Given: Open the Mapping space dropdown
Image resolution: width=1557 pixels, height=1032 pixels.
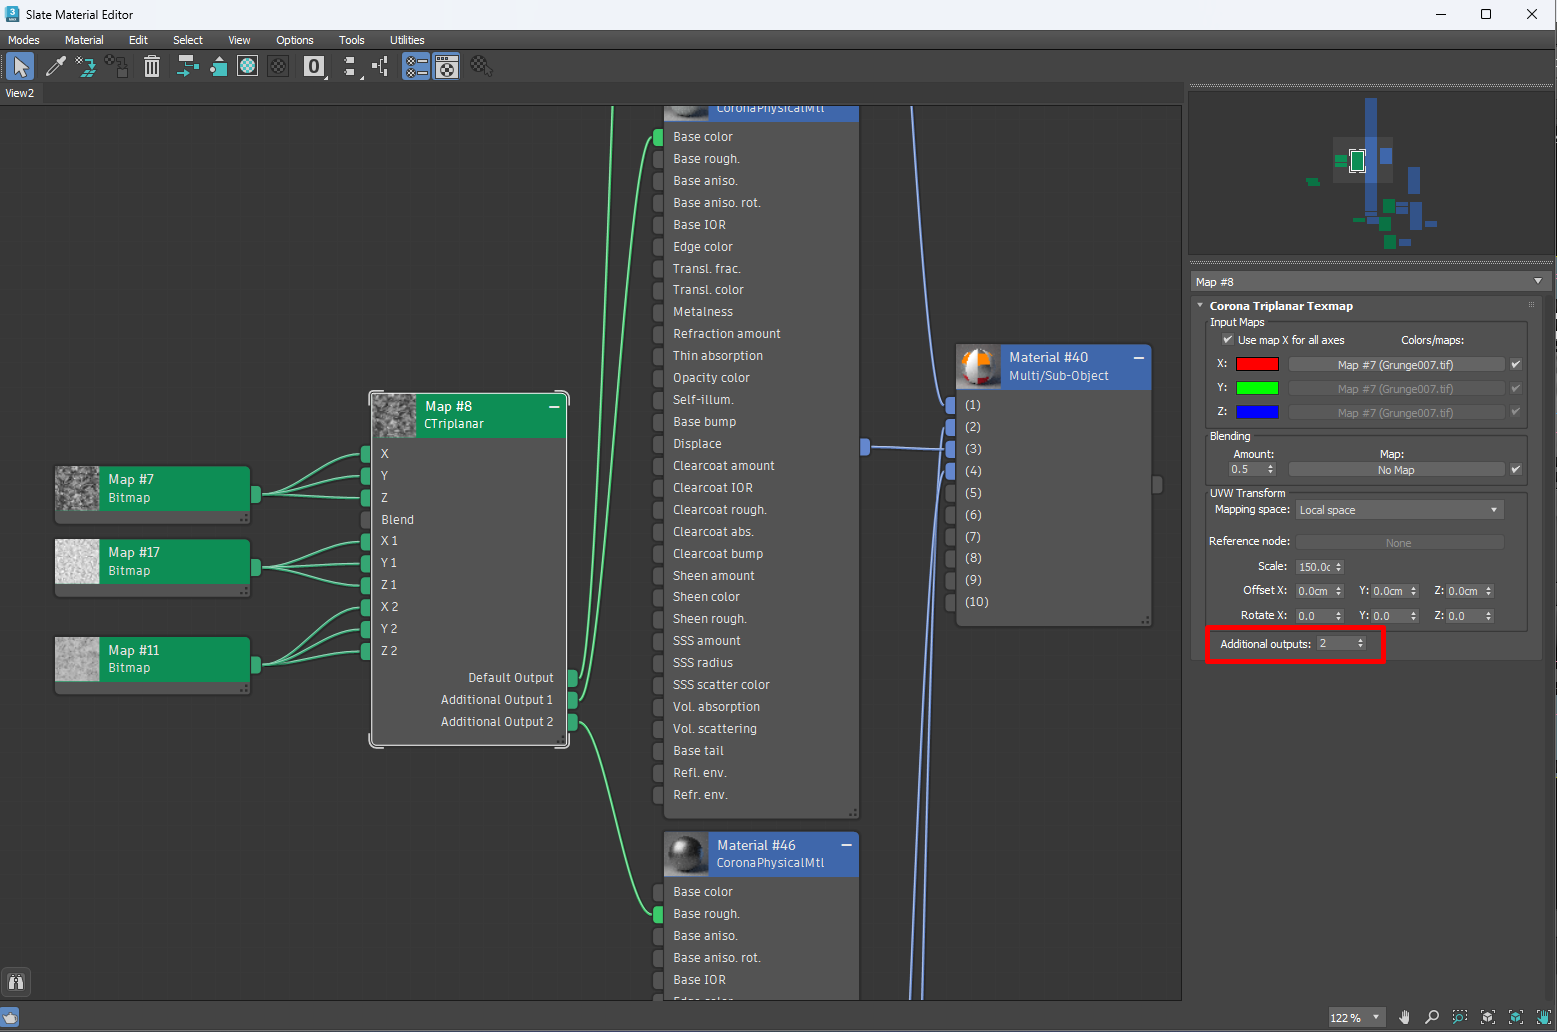Looking at the screenshot, I should click(1397, 509).
